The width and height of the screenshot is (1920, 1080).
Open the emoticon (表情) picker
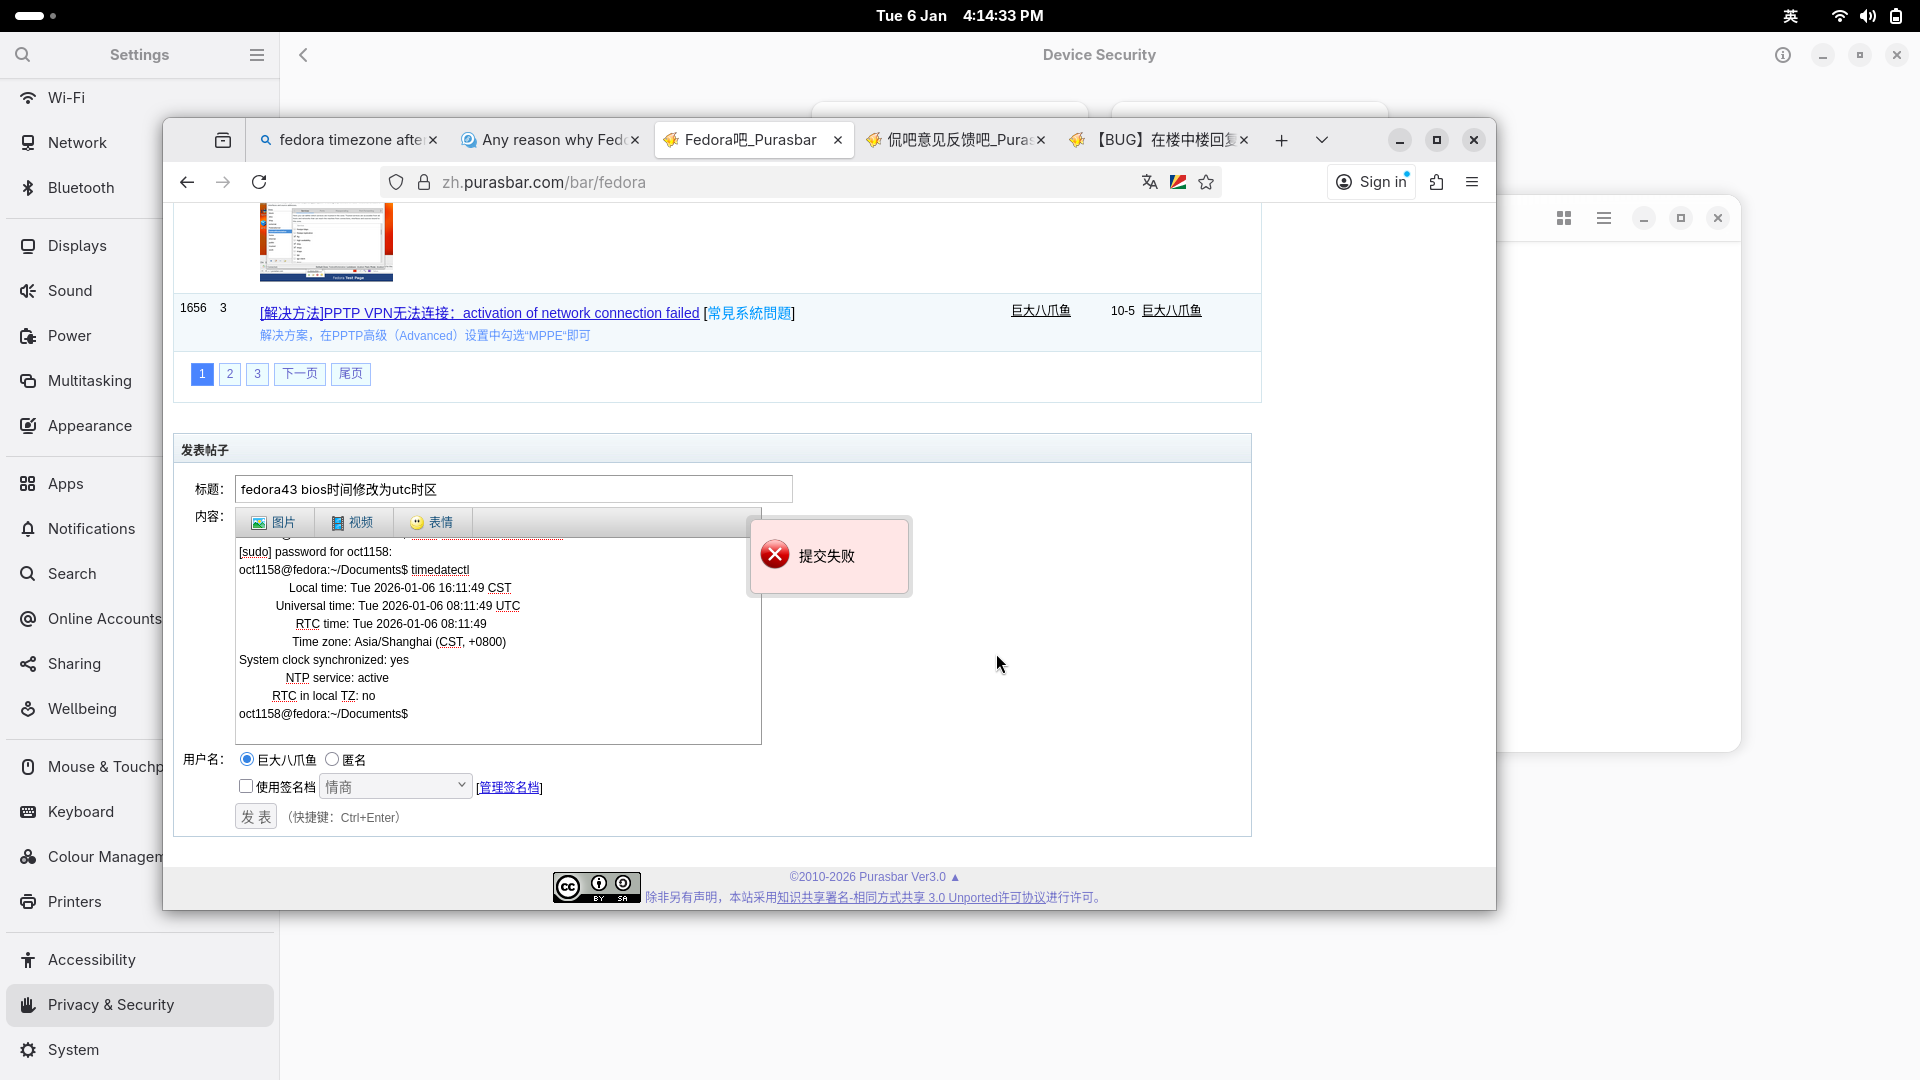click(x=431, y=523)
